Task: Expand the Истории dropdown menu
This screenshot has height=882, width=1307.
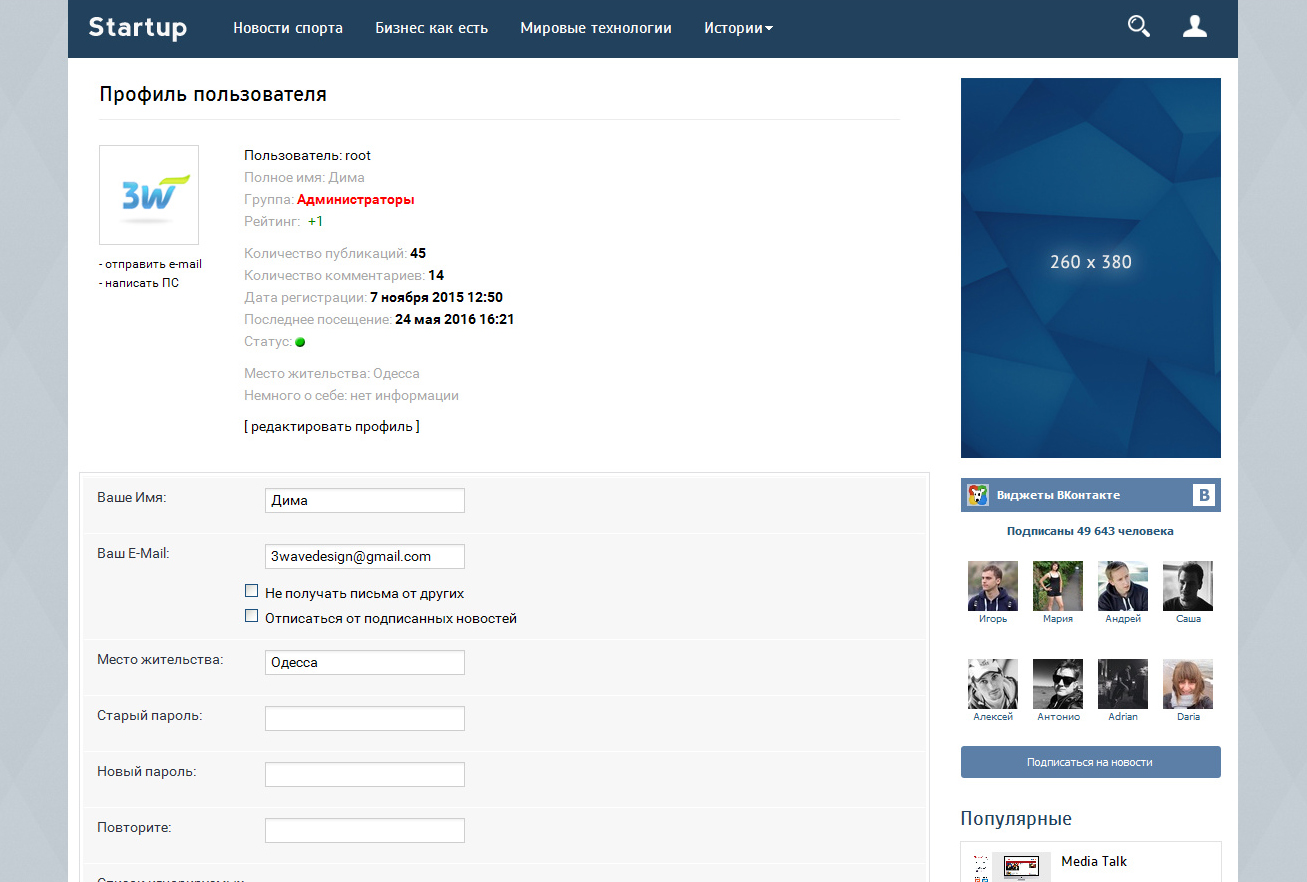Action: (x=738, y=28)
